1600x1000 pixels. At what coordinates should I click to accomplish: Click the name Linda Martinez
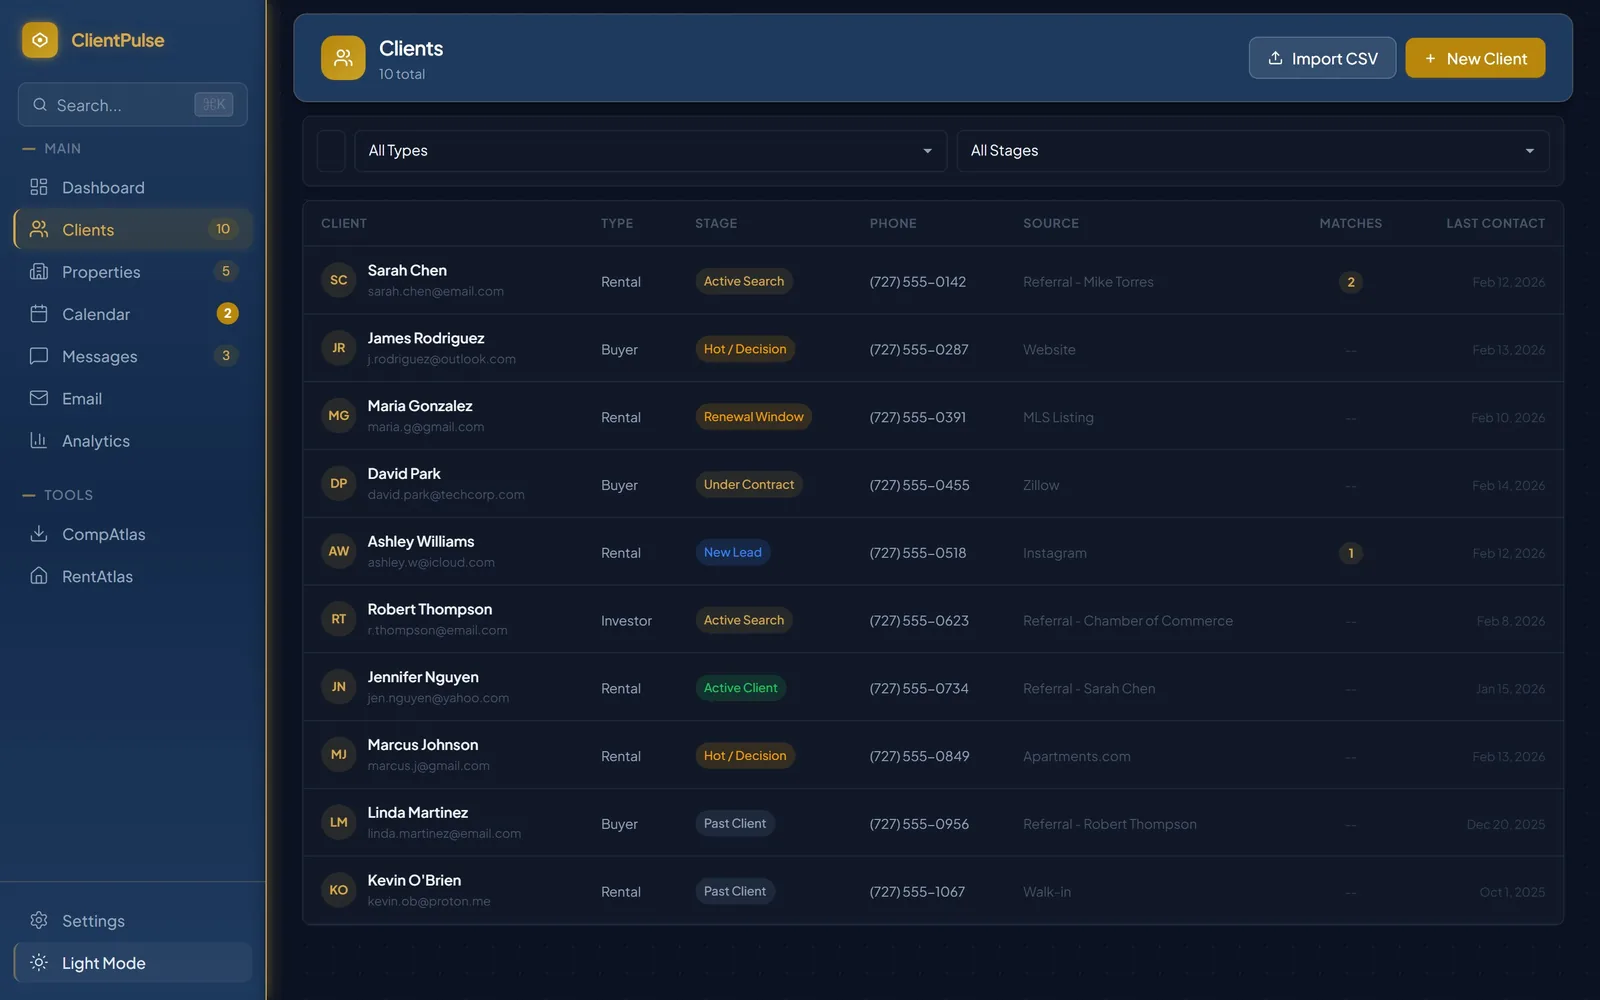417,812
